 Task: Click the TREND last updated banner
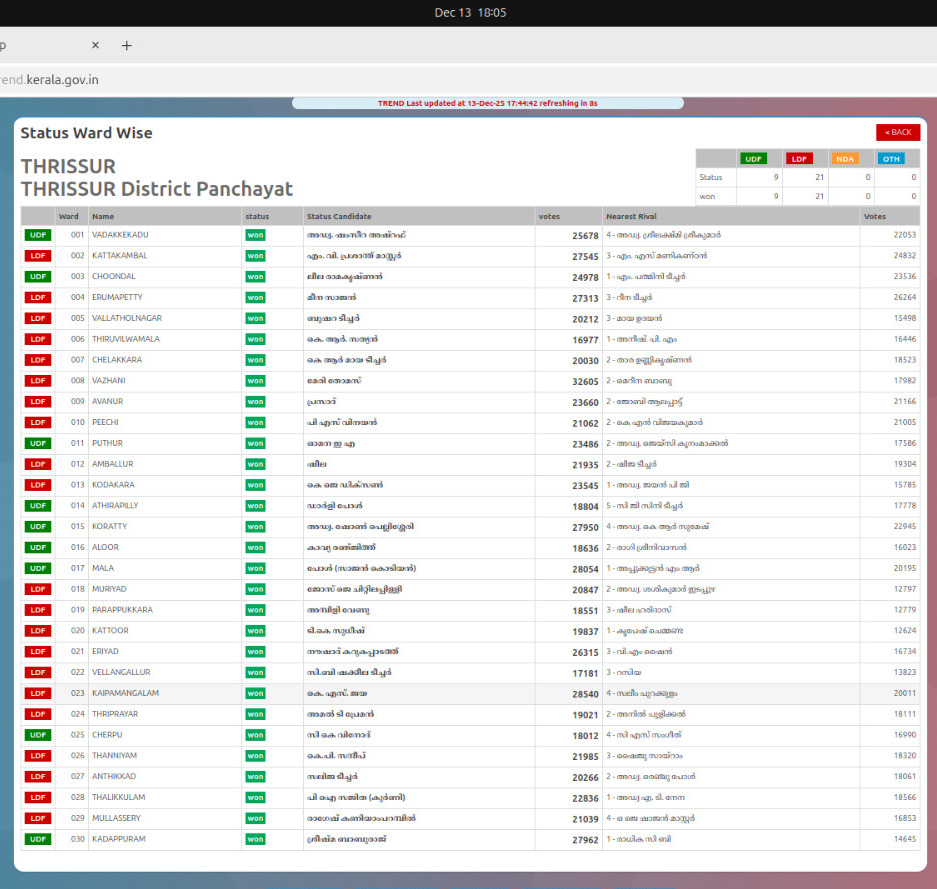(x=487, y=103)
